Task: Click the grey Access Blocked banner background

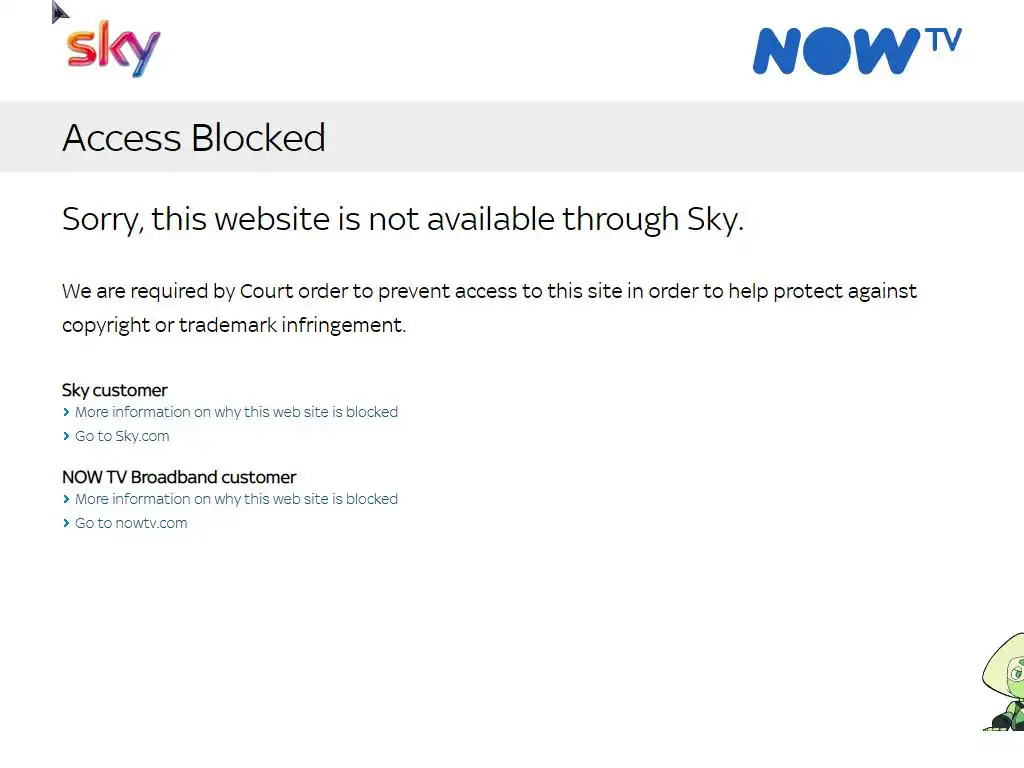Action: (653, 137)
